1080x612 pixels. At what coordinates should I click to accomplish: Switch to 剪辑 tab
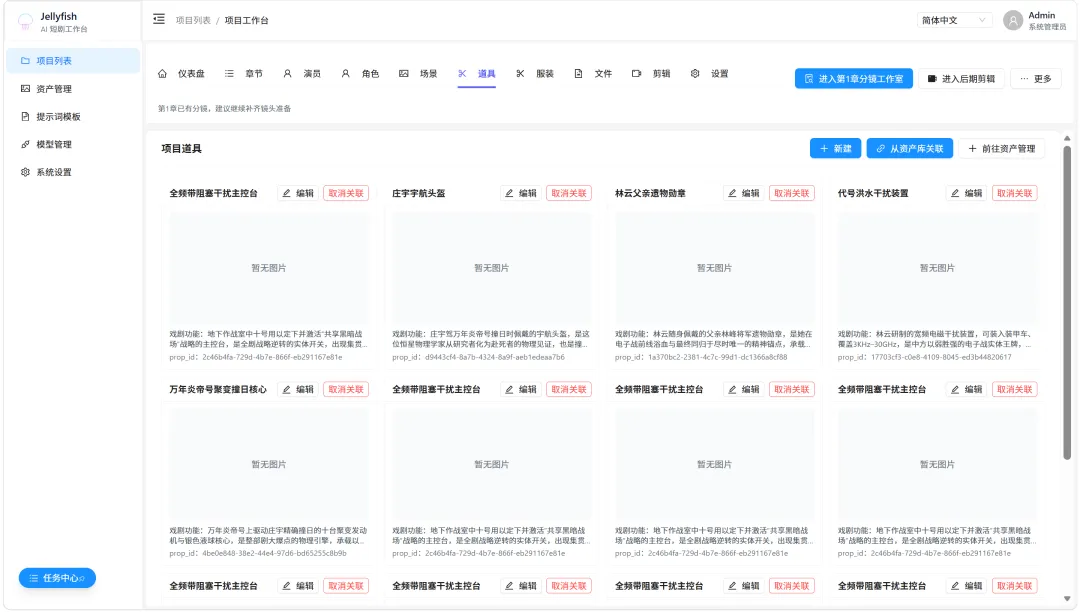pos(651,74)
